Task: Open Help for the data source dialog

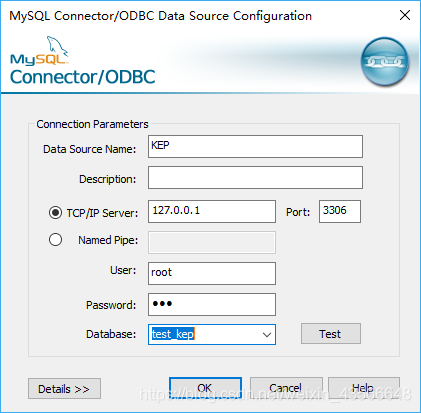Action: (x=364, y=388)
